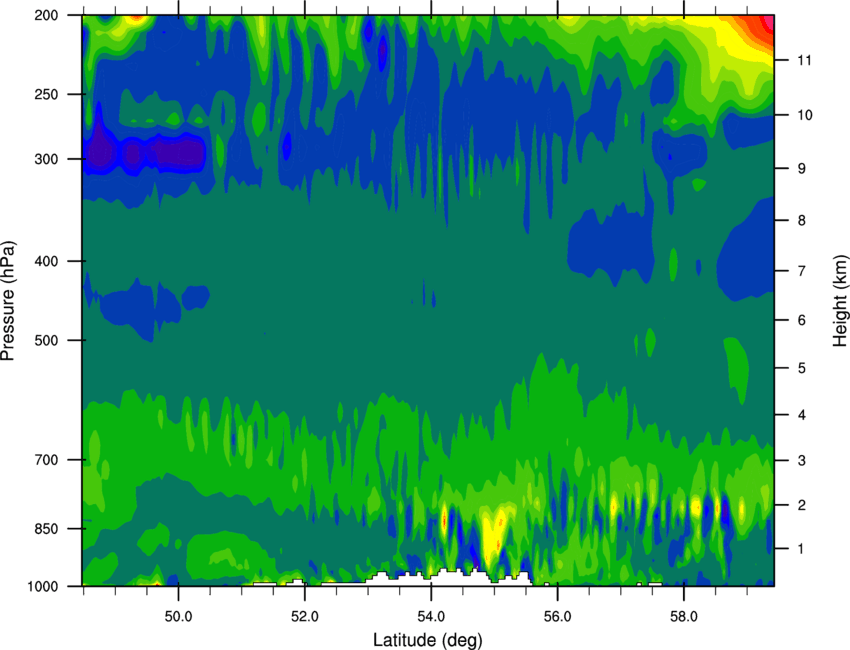
Task: Click the 1000 hPa pressure label
Action: (43, 587)
